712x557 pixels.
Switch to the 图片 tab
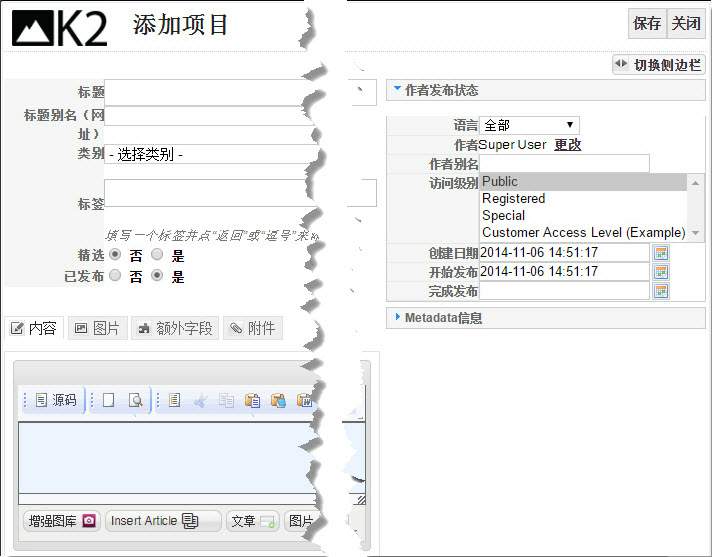point(97,328)
